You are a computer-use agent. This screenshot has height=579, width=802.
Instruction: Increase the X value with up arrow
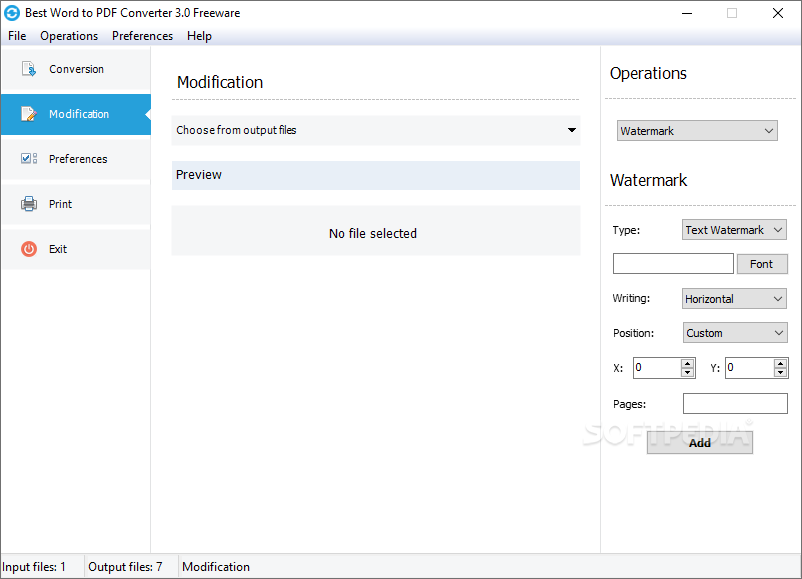(687, 363)
